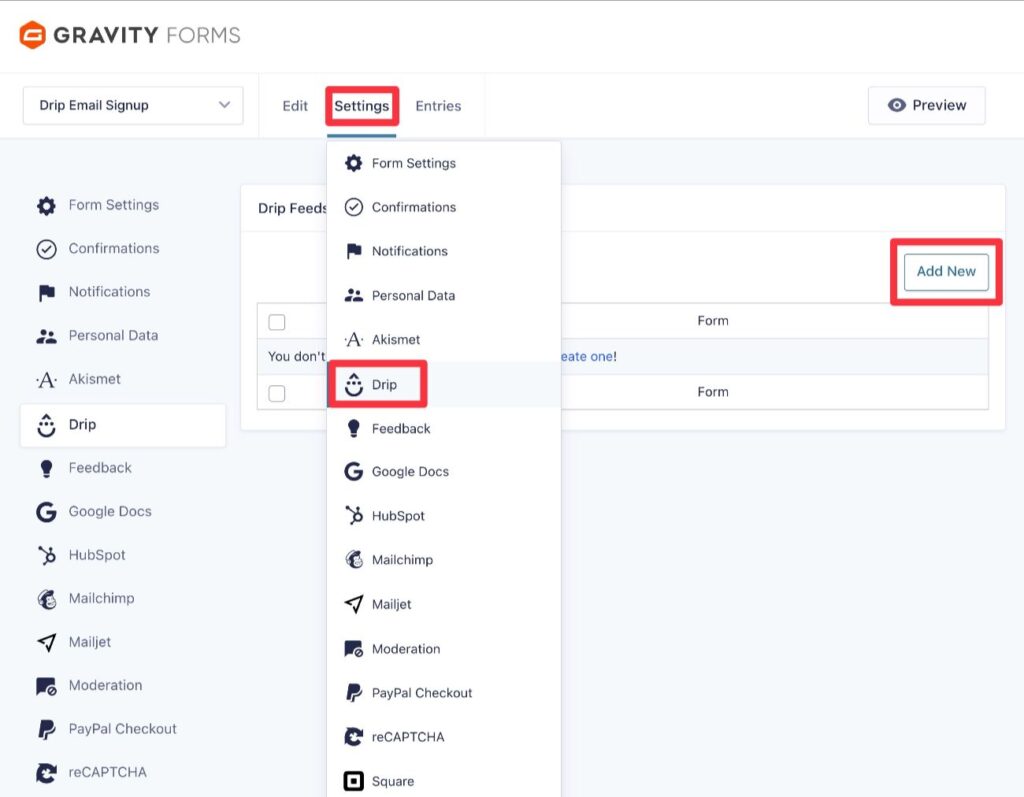Image resolution: width=1024 pixels, height=797 pixels.
Task: Go to the Edit tab
Action: [295, 106]
